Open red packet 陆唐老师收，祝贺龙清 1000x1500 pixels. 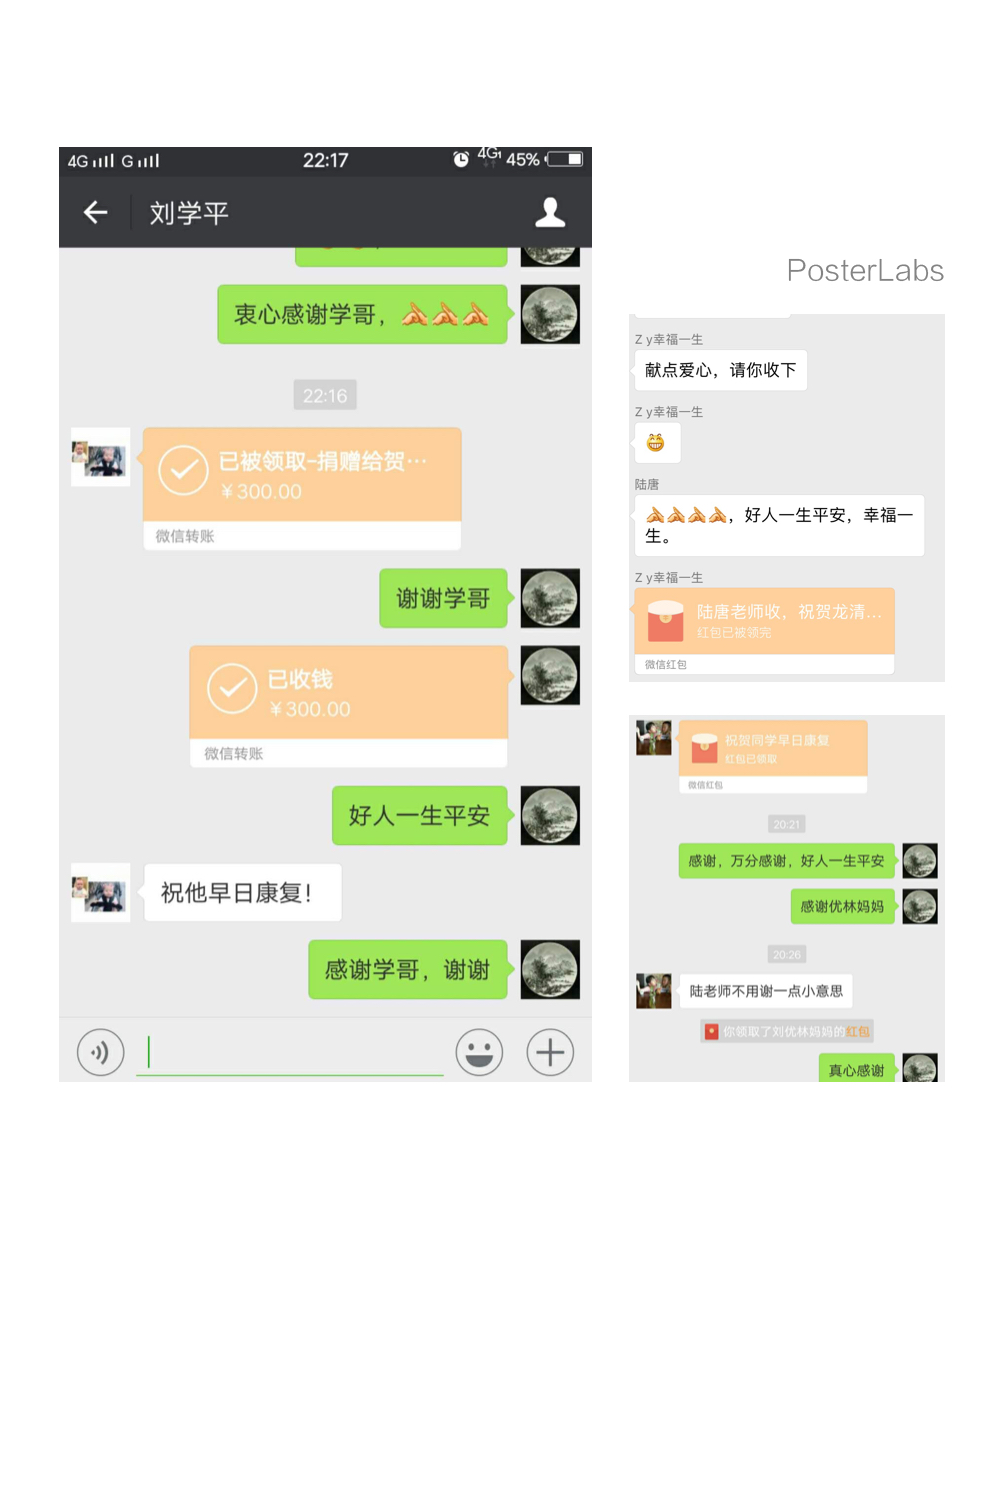(764, 631)
